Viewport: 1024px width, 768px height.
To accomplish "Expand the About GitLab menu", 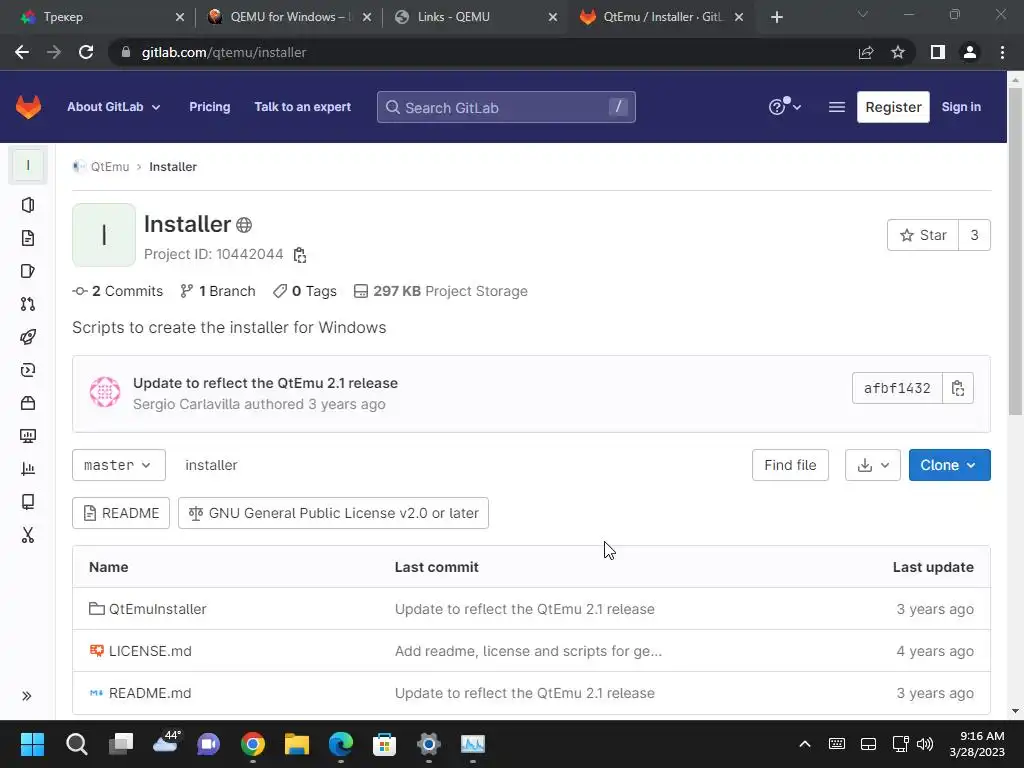I will tap(114, 107).
